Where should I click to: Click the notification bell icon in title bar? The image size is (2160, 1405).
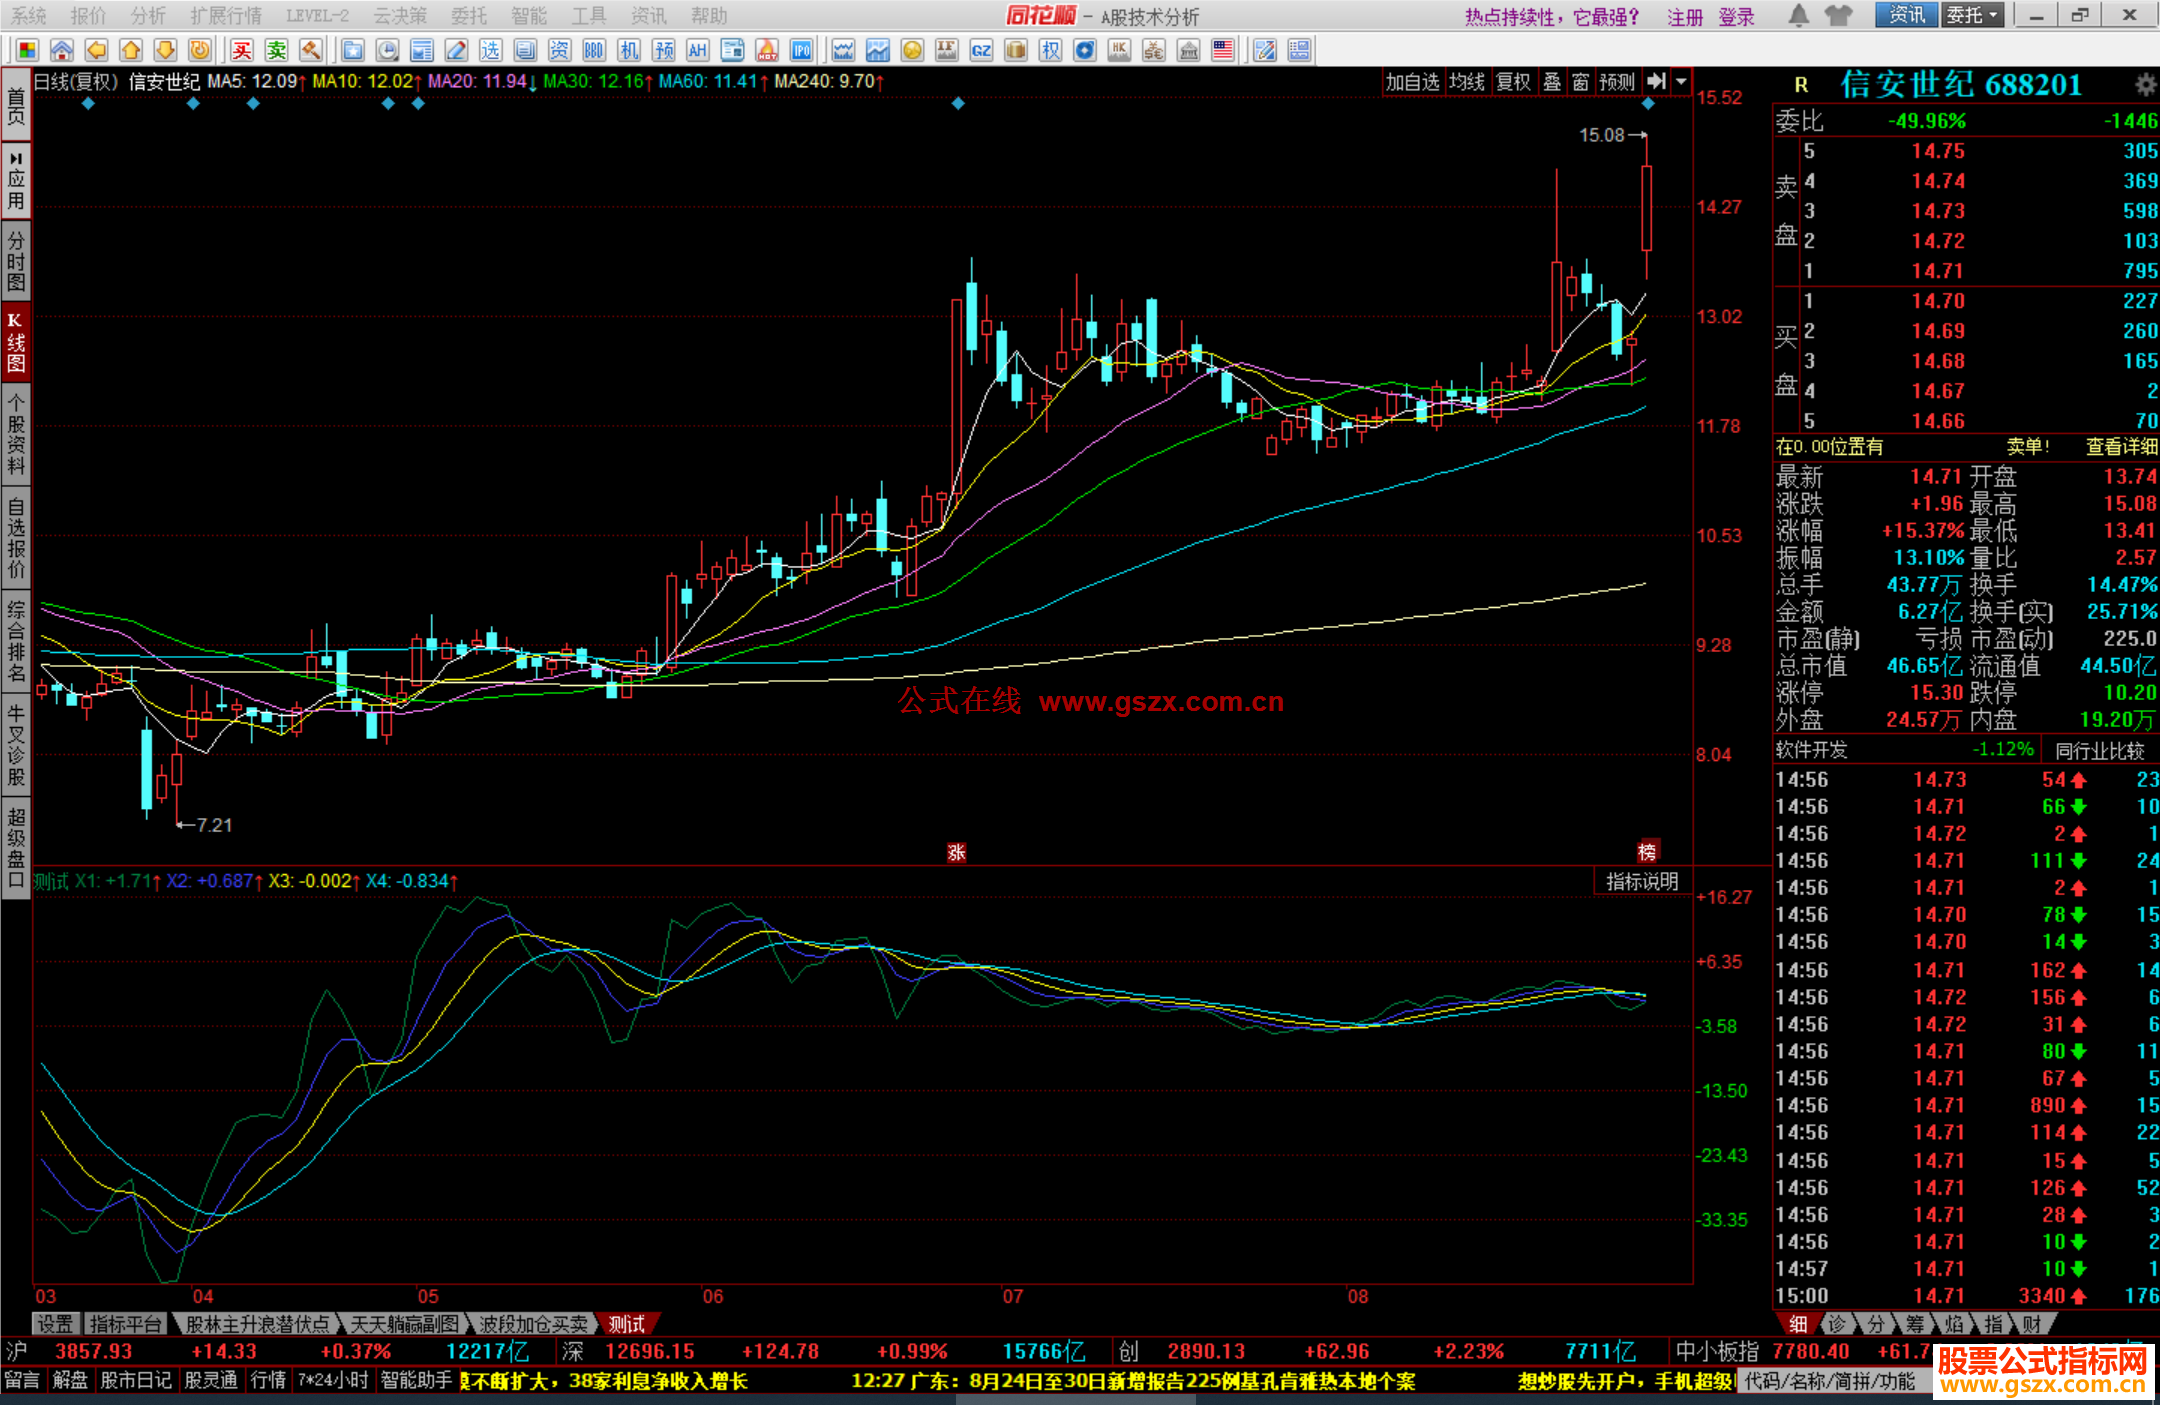tap(1798, 15)
